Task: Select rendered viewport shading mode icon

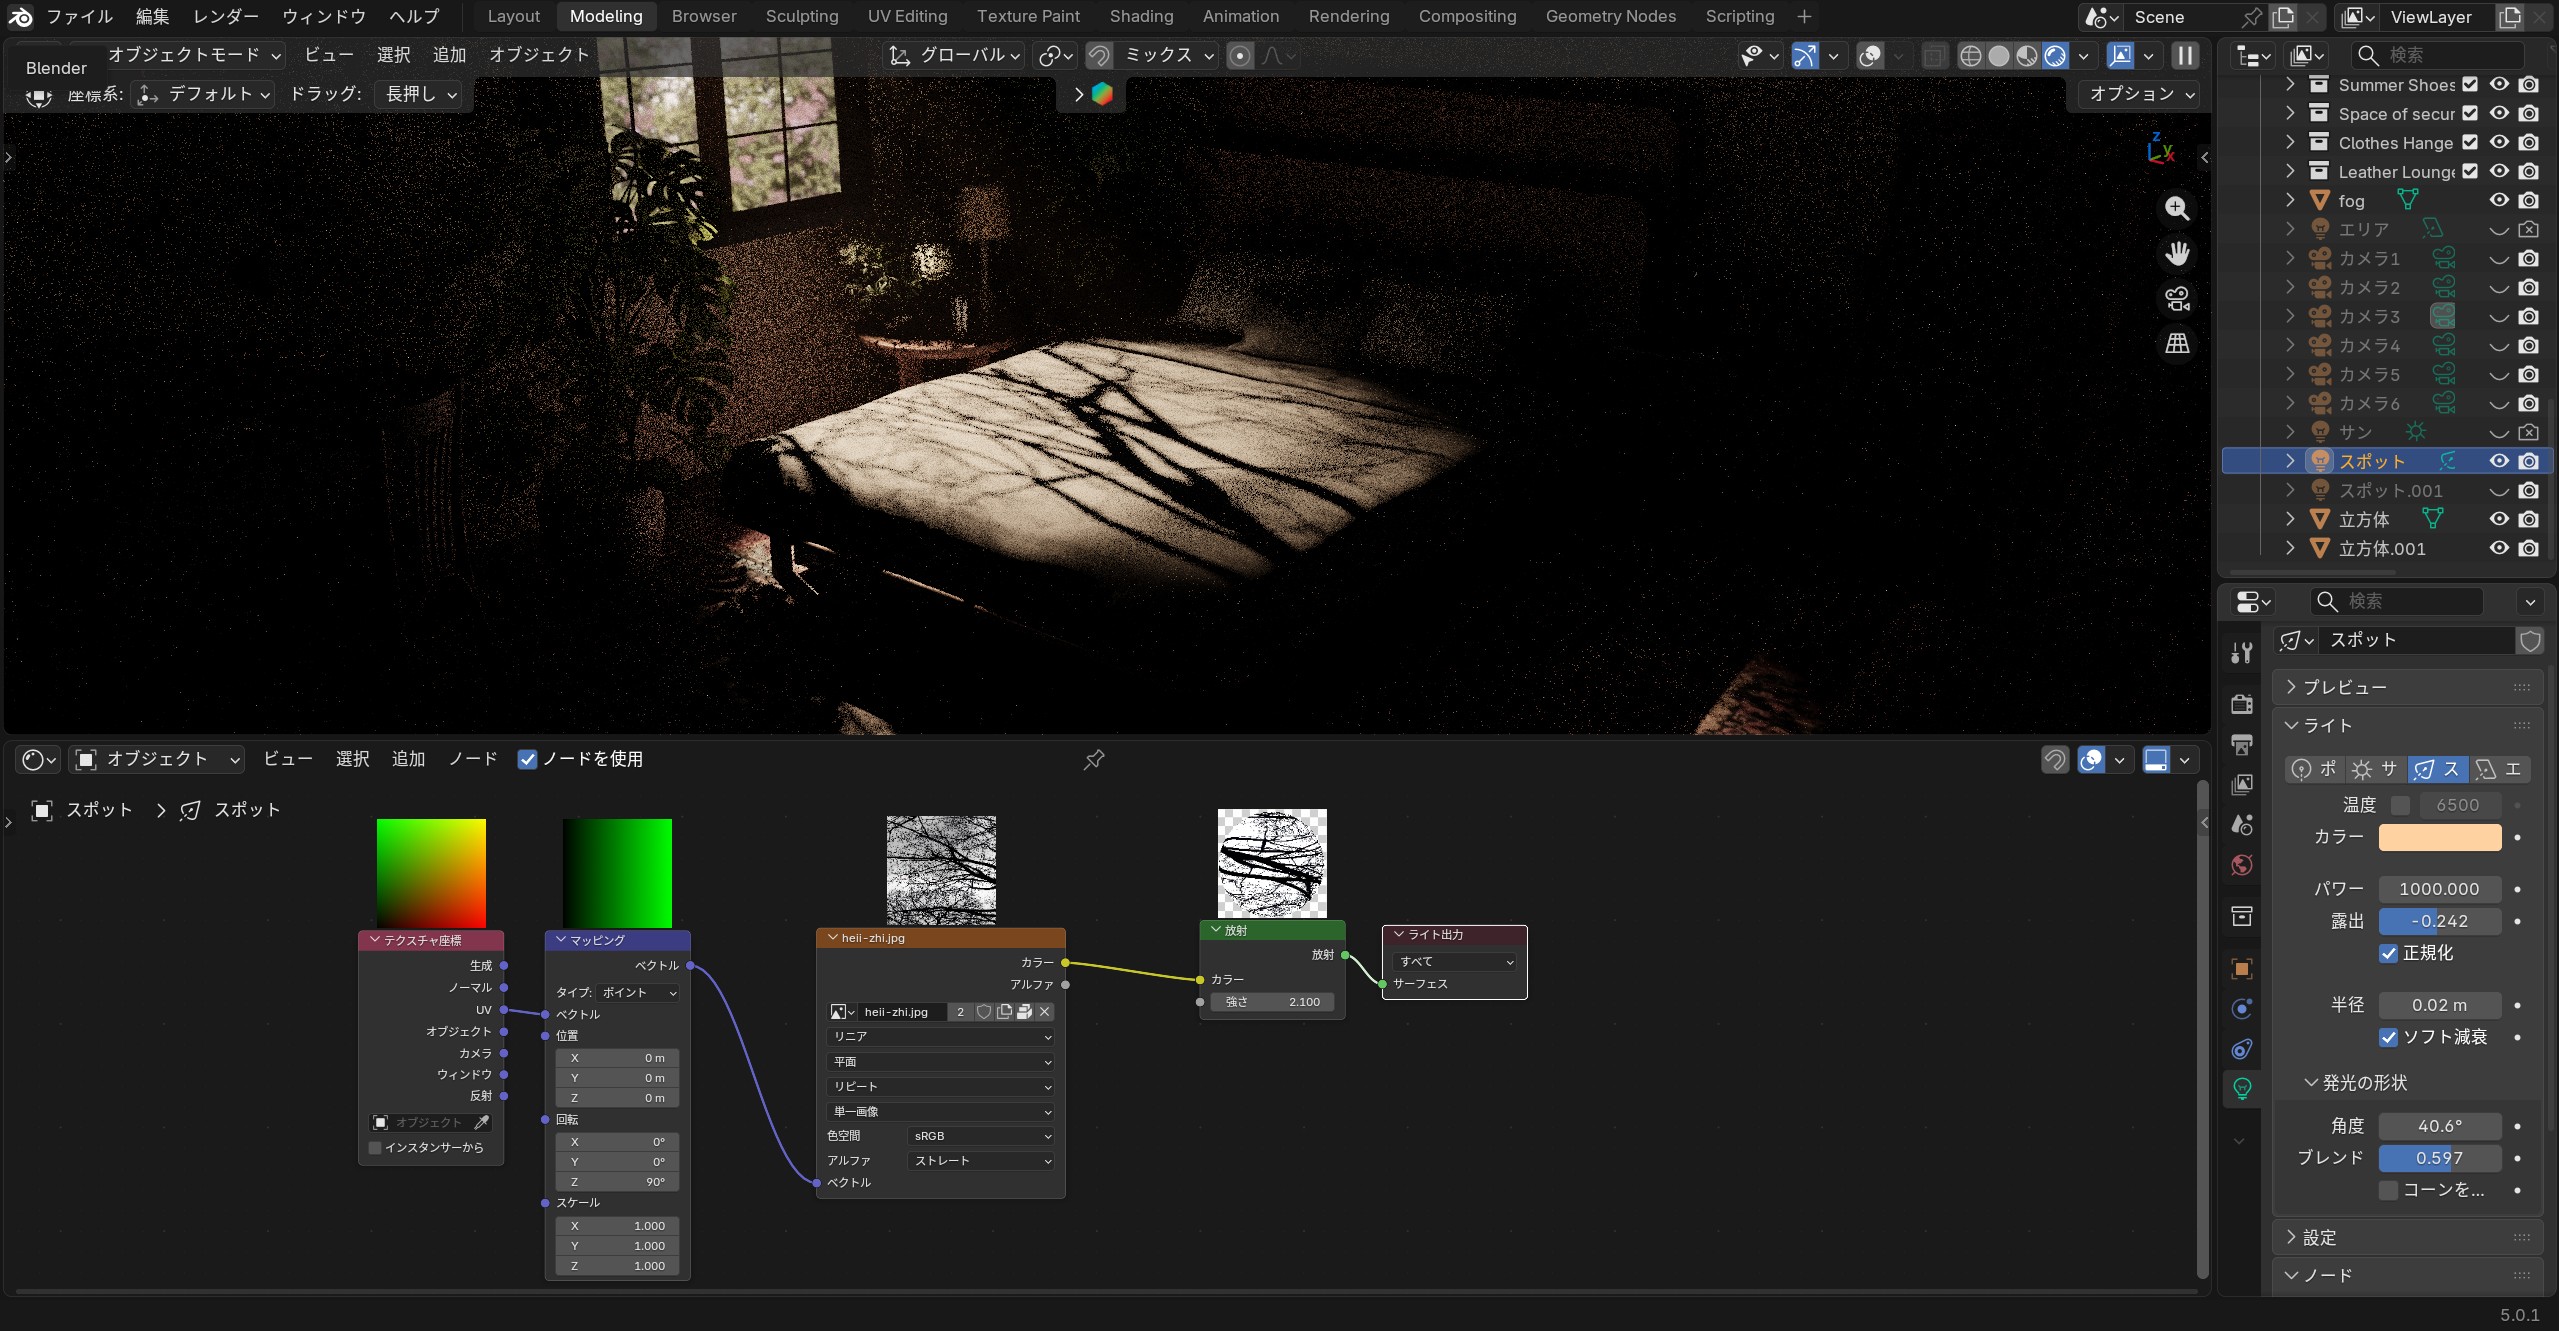Action: pos(2055,56)
